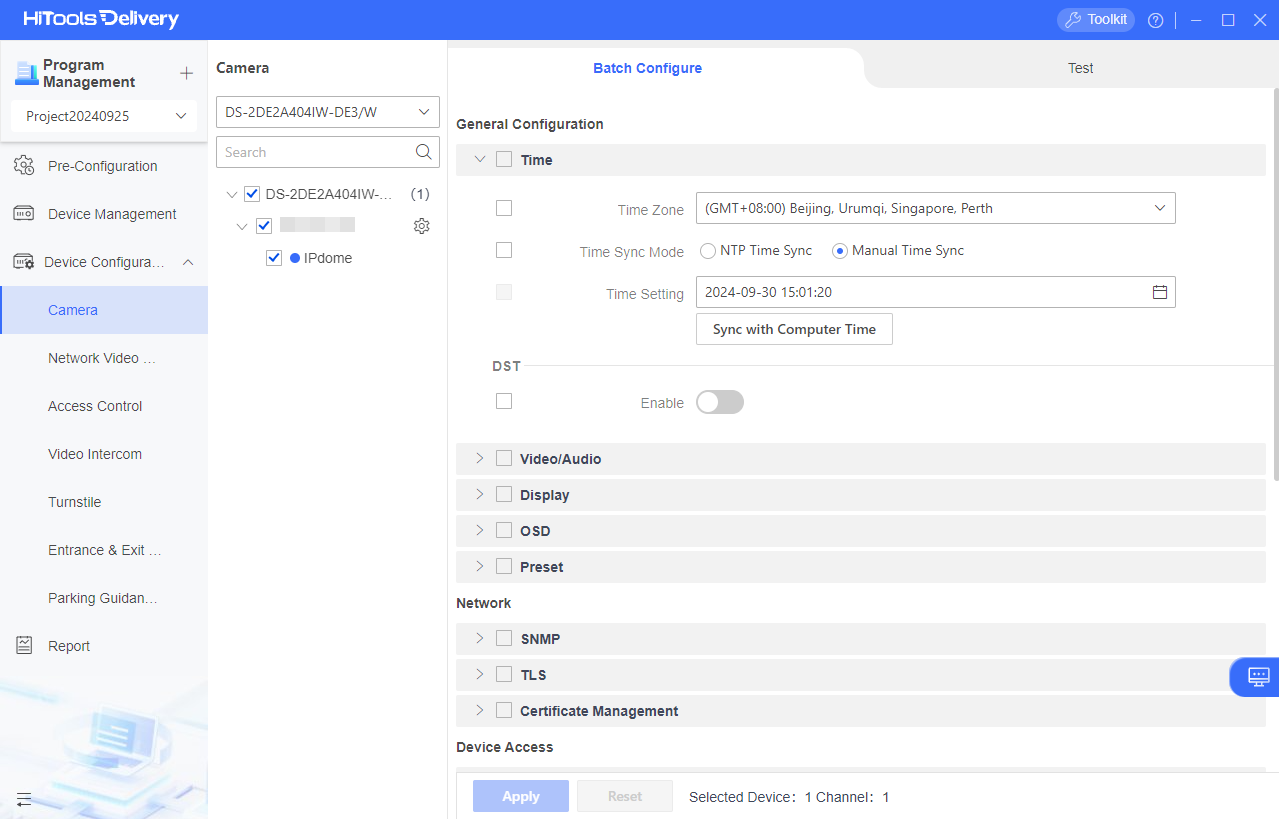Open the Project20240925 program dropdown
Image resolution: width=1279 pixels, height=819 pixels.
click(x=105, y=116)
